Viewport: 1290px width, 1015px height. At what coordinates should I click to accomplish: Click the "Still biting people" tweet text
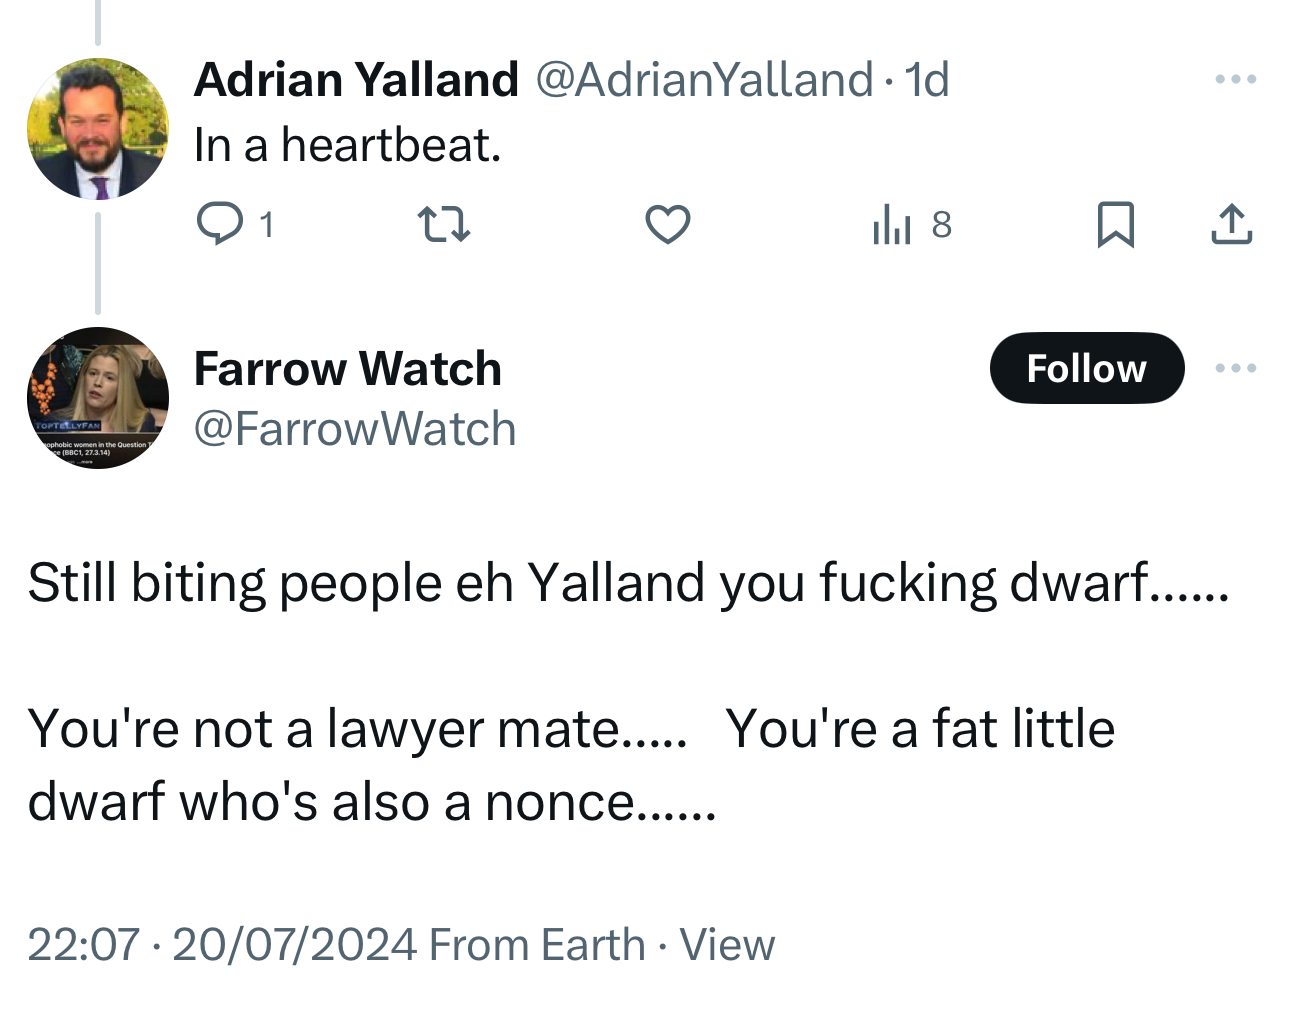[627, 583]
